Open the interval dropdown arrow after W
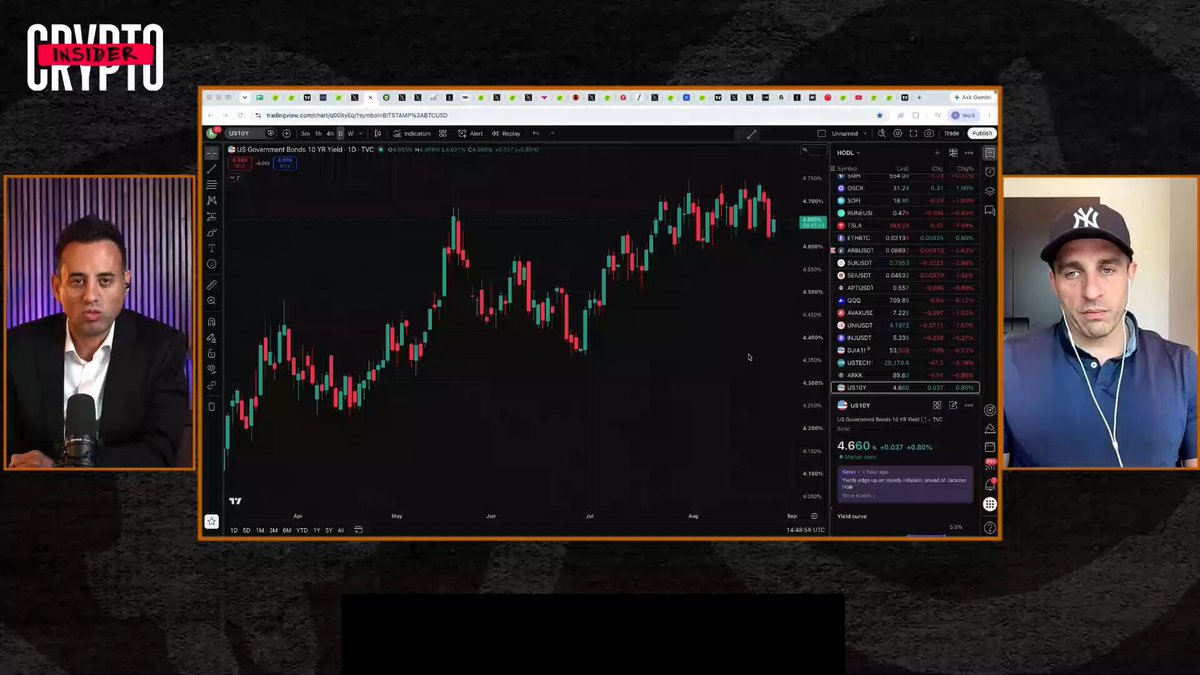1200x675 pixels. (362, 133)
